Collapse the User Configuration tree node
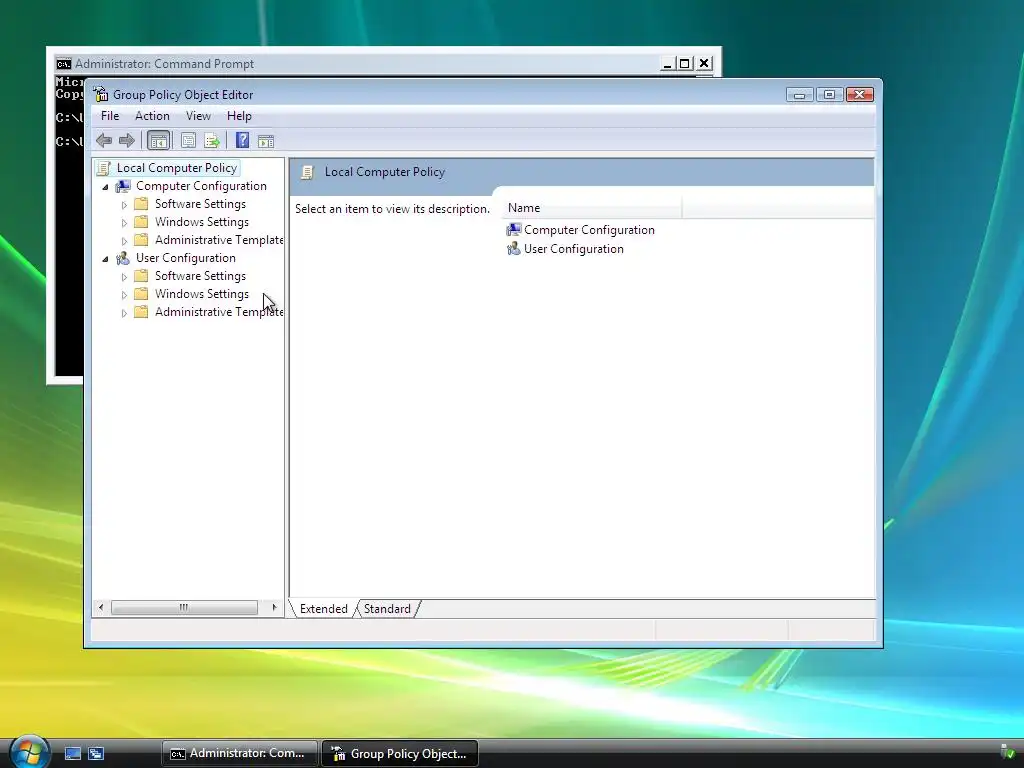This screenshot has height=768, width=1024. pyautogui.click(x=105, y=259)
